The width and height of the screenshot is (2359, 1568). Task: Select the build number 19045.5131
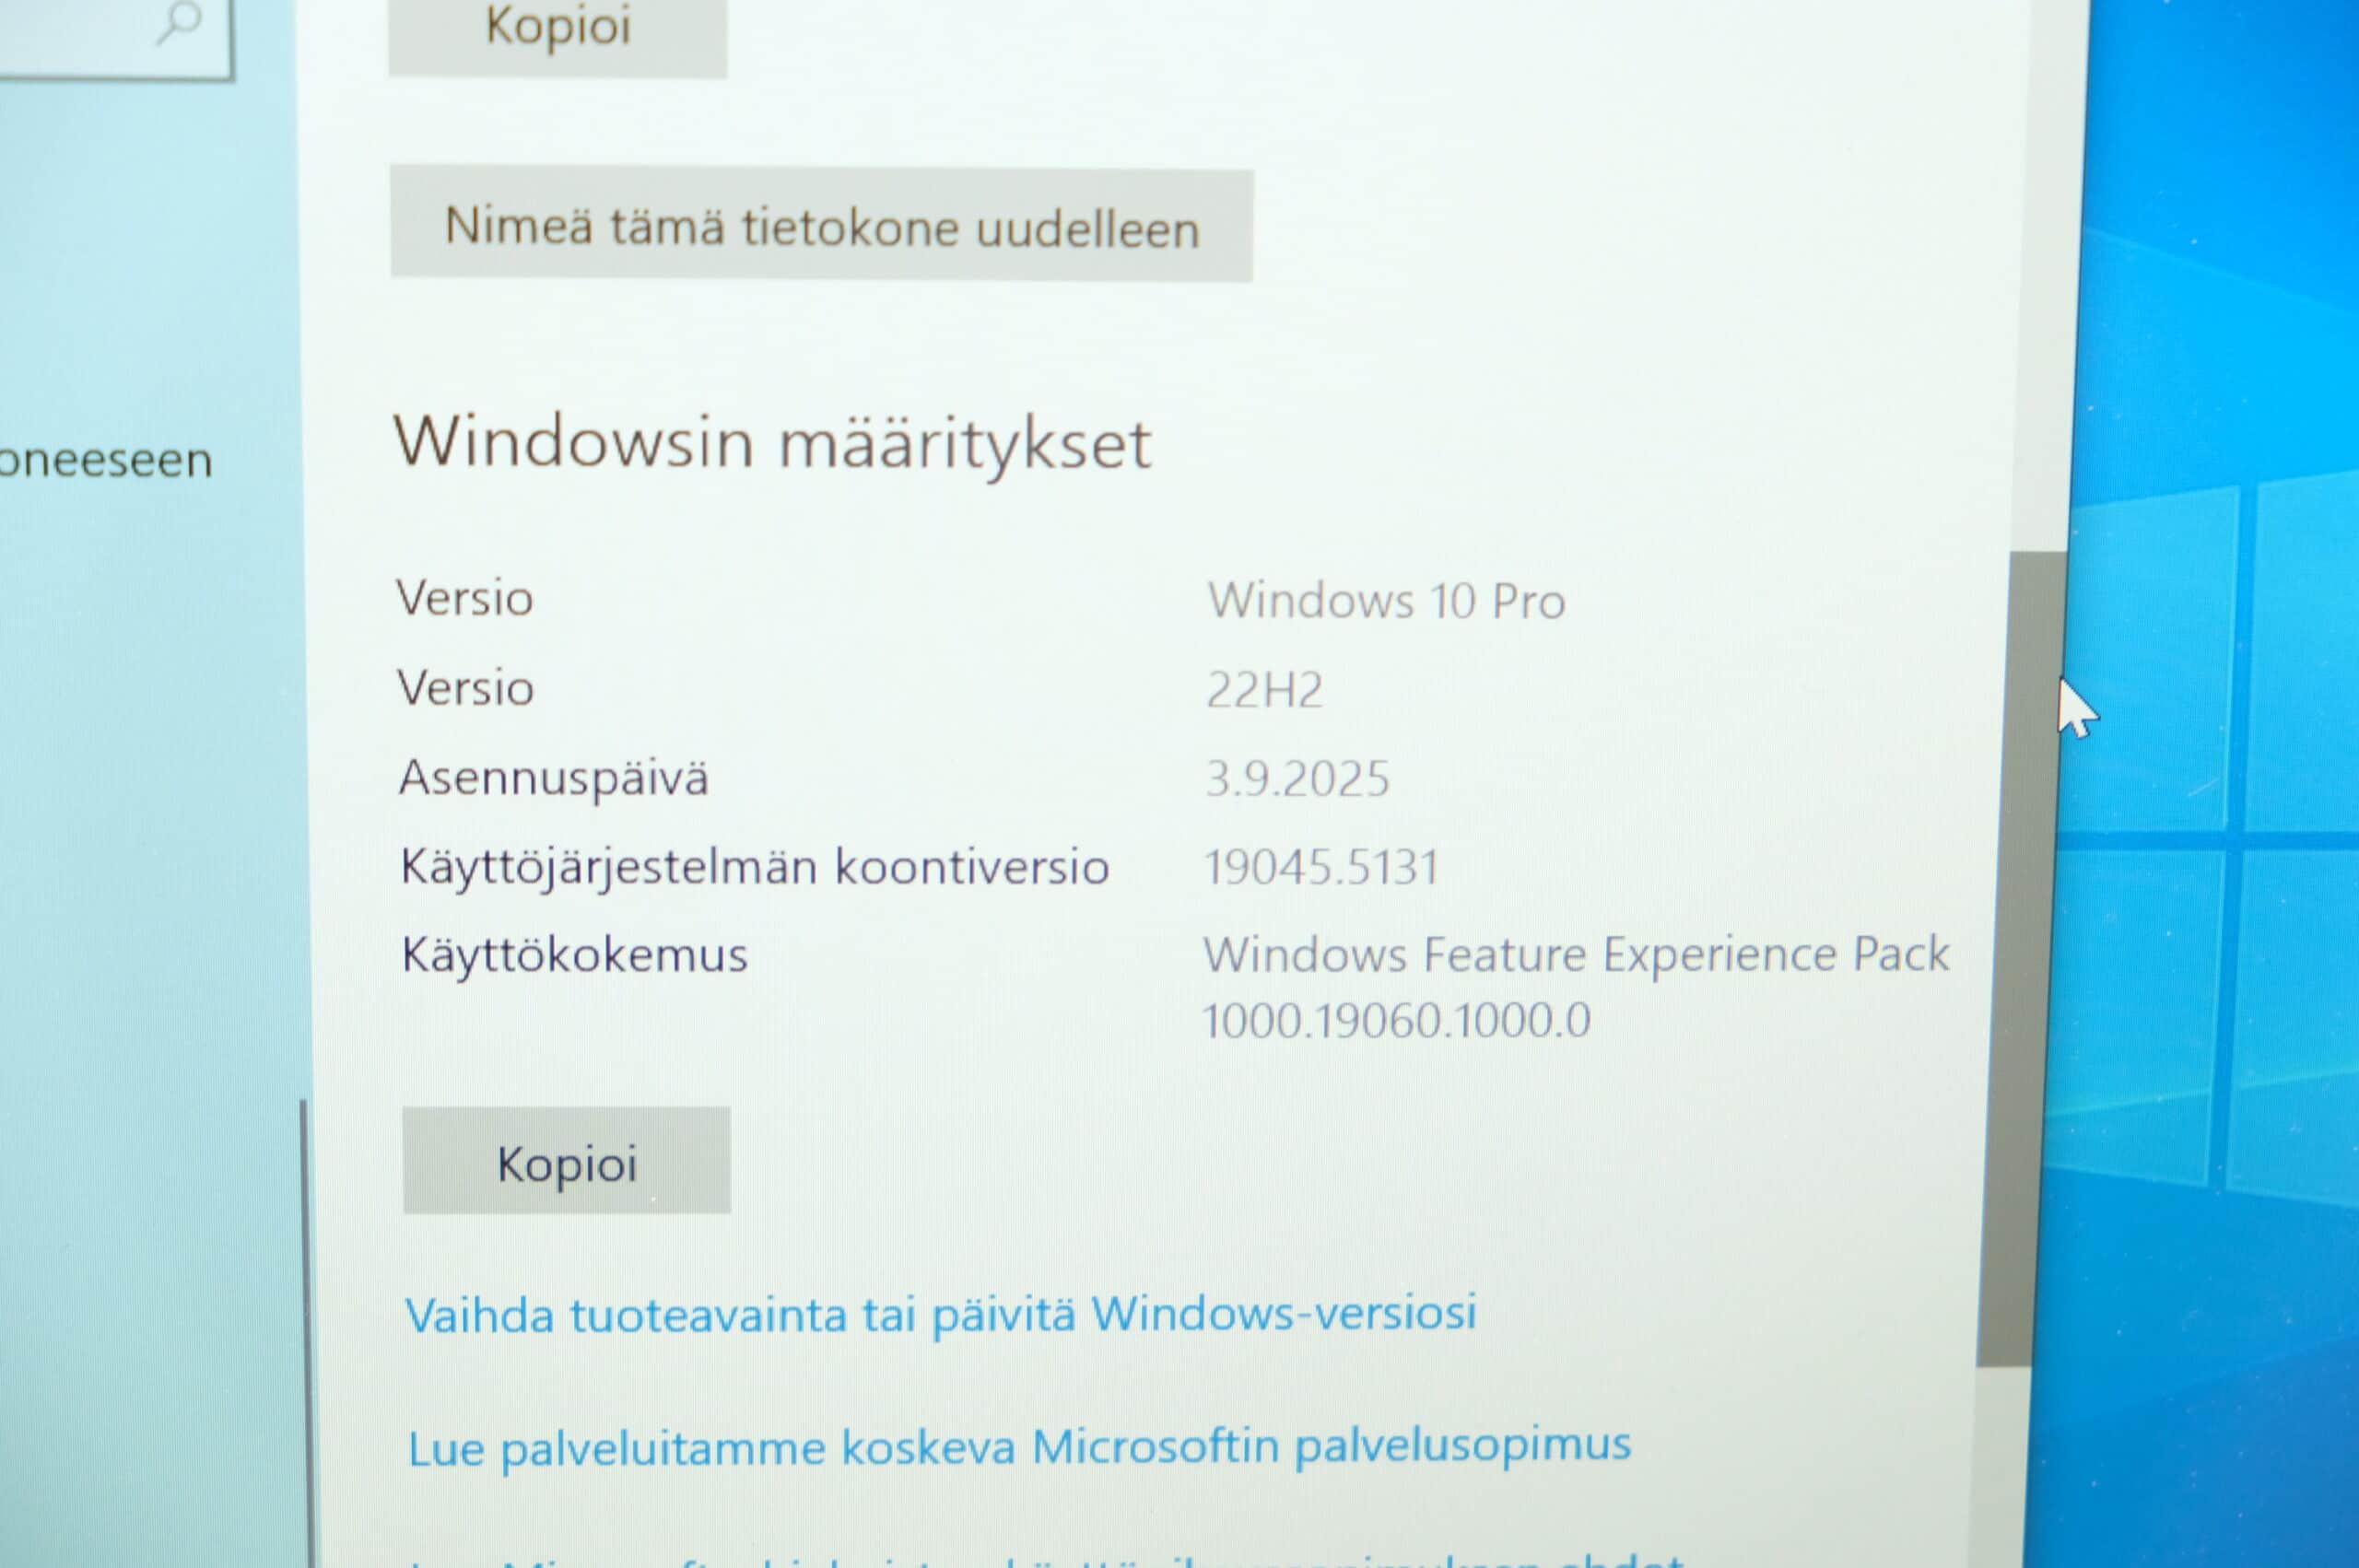click(x=1321, y=867)
